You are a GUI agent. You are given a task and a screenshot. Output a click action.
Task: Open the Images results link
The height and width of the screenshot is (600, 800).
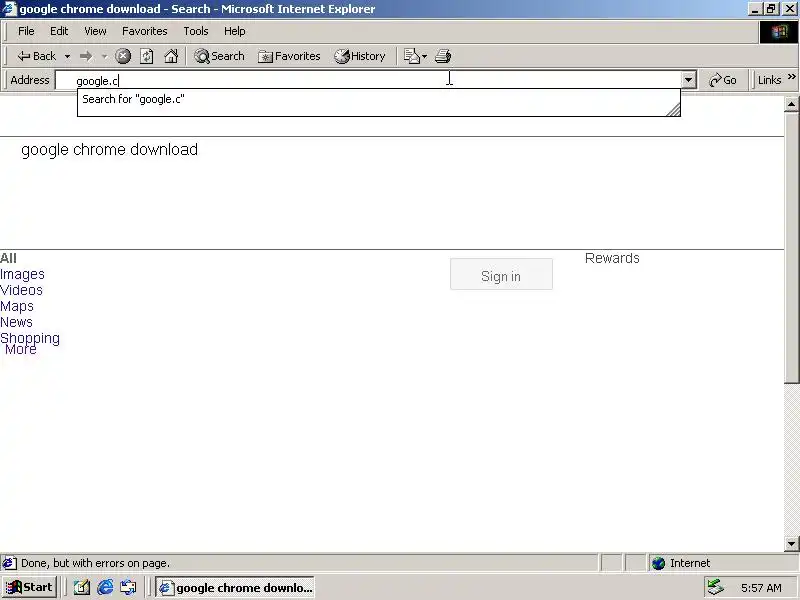click(22, 274)
